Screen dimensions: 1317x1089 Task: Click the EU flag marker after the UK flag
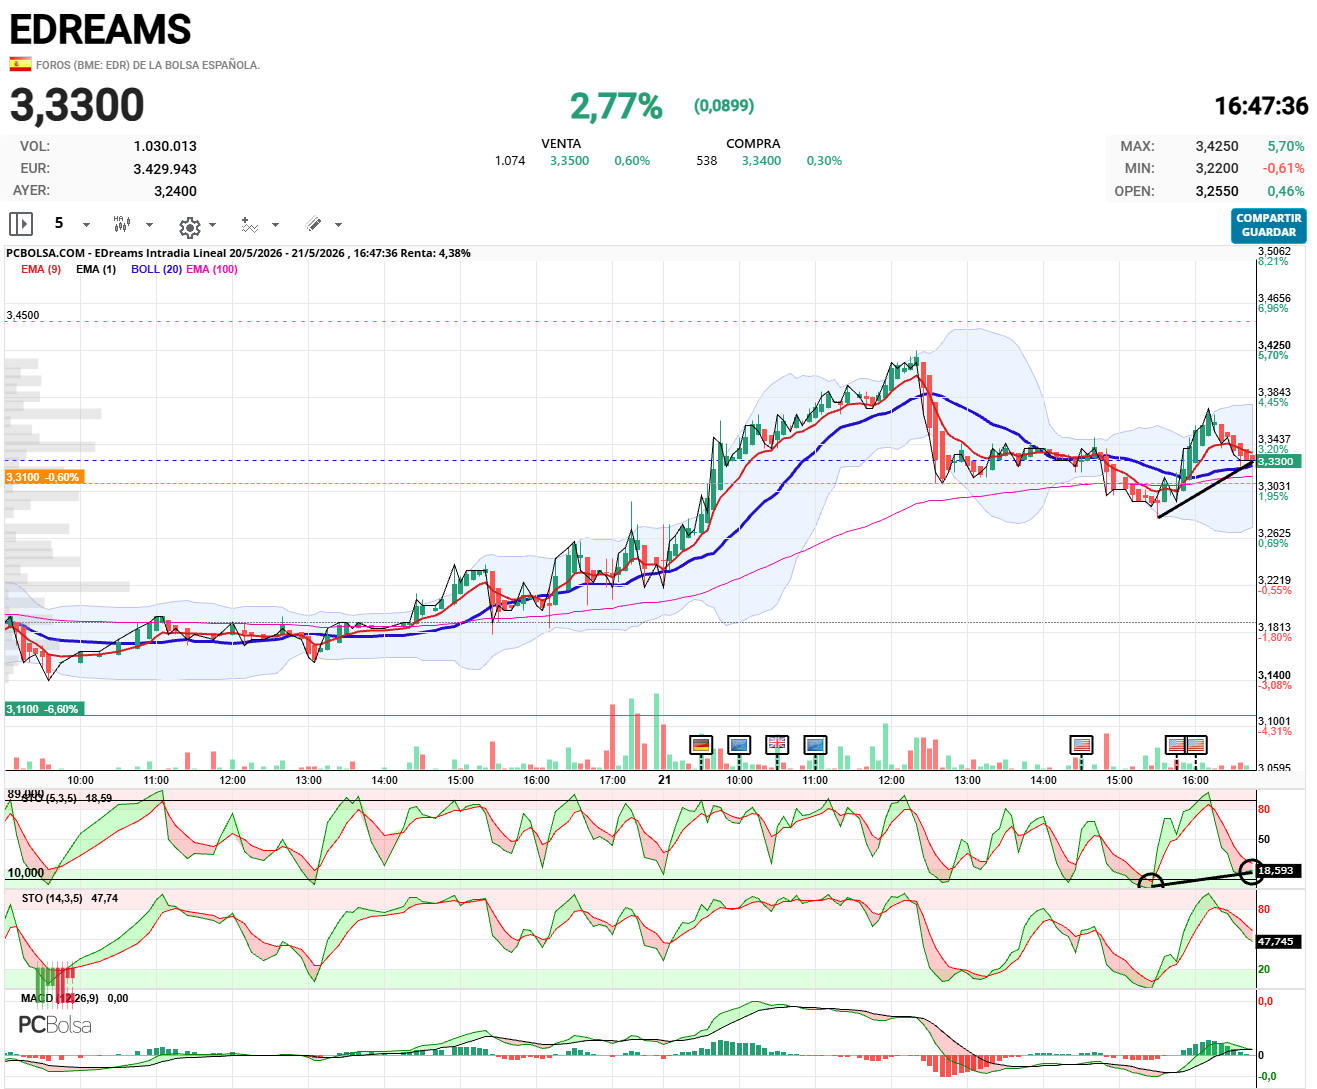(x=815, y=745)
